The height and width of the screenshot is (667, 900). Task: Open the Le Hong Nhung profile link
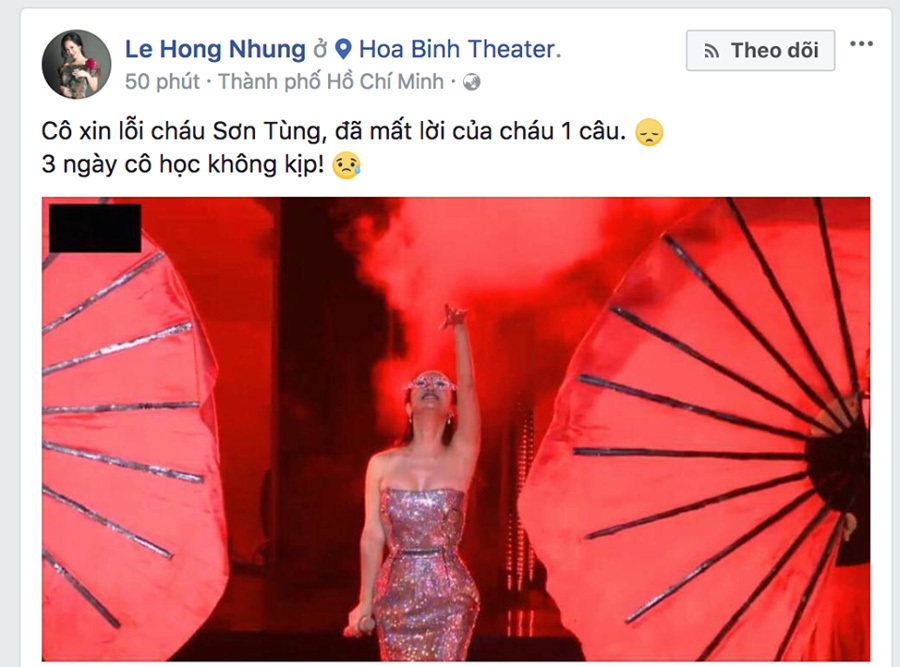click(x=215, y=49)
